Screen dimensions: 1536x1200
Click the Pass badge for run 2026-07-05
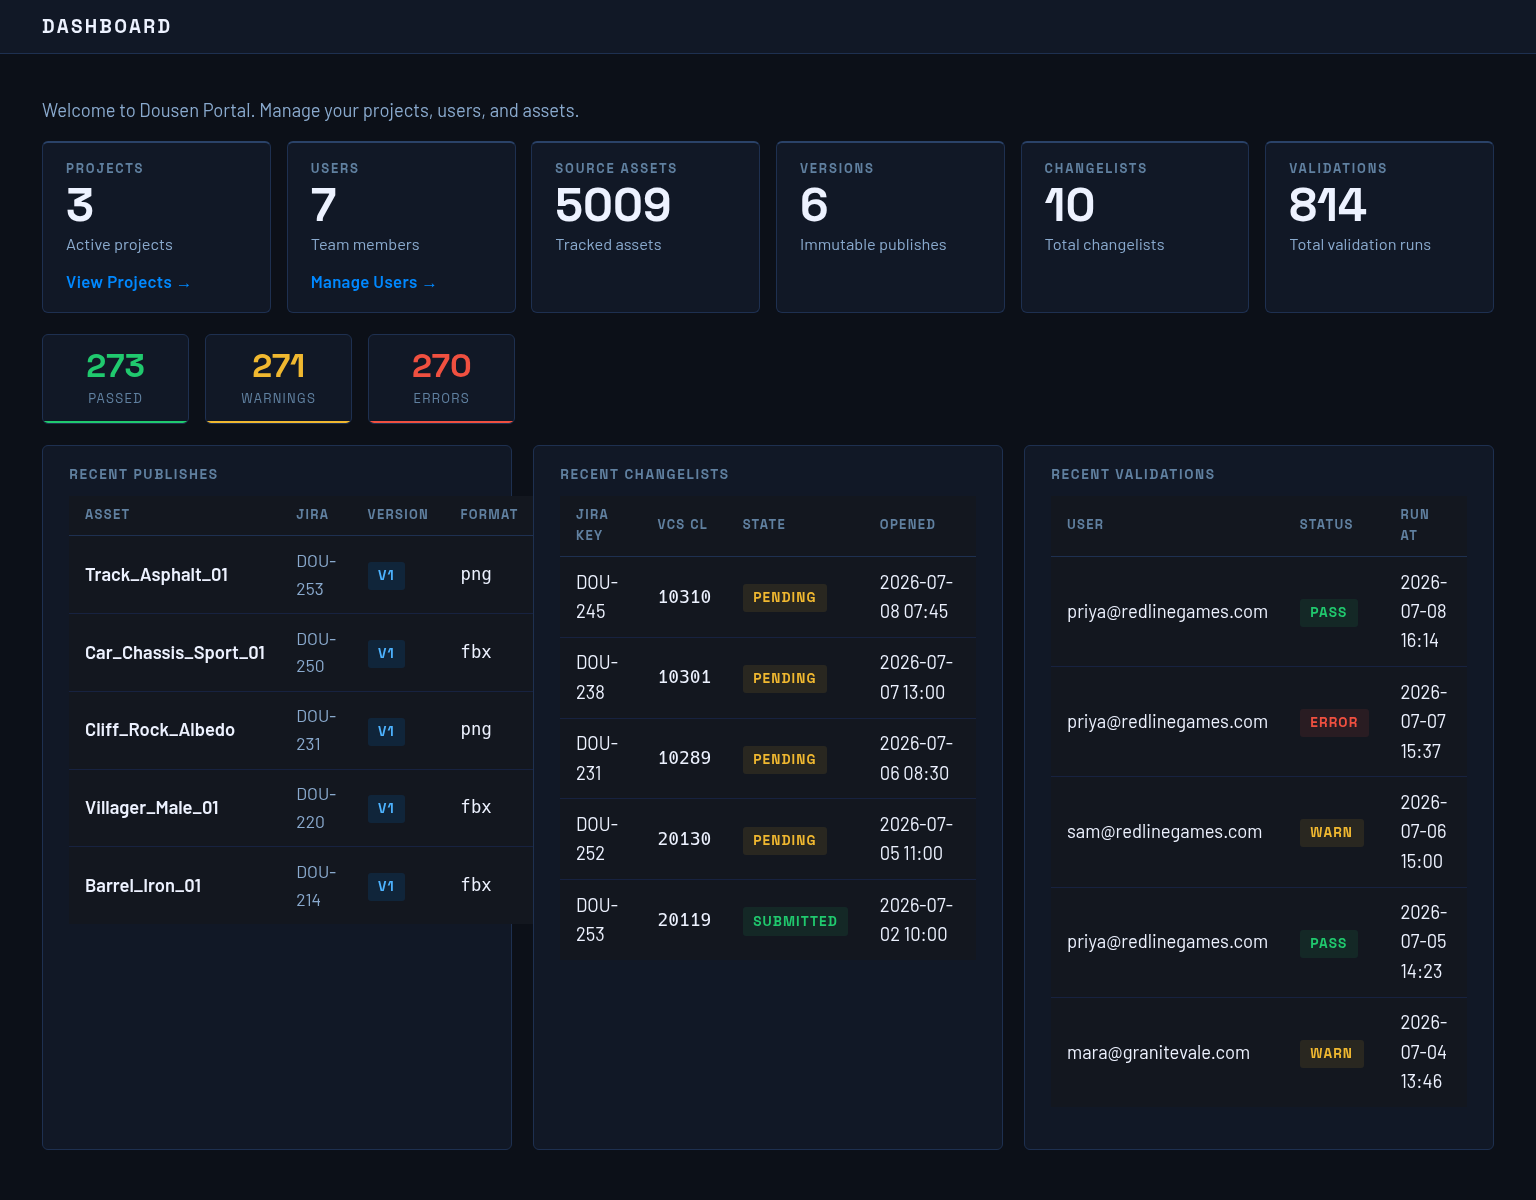[x=1328, y=944]
